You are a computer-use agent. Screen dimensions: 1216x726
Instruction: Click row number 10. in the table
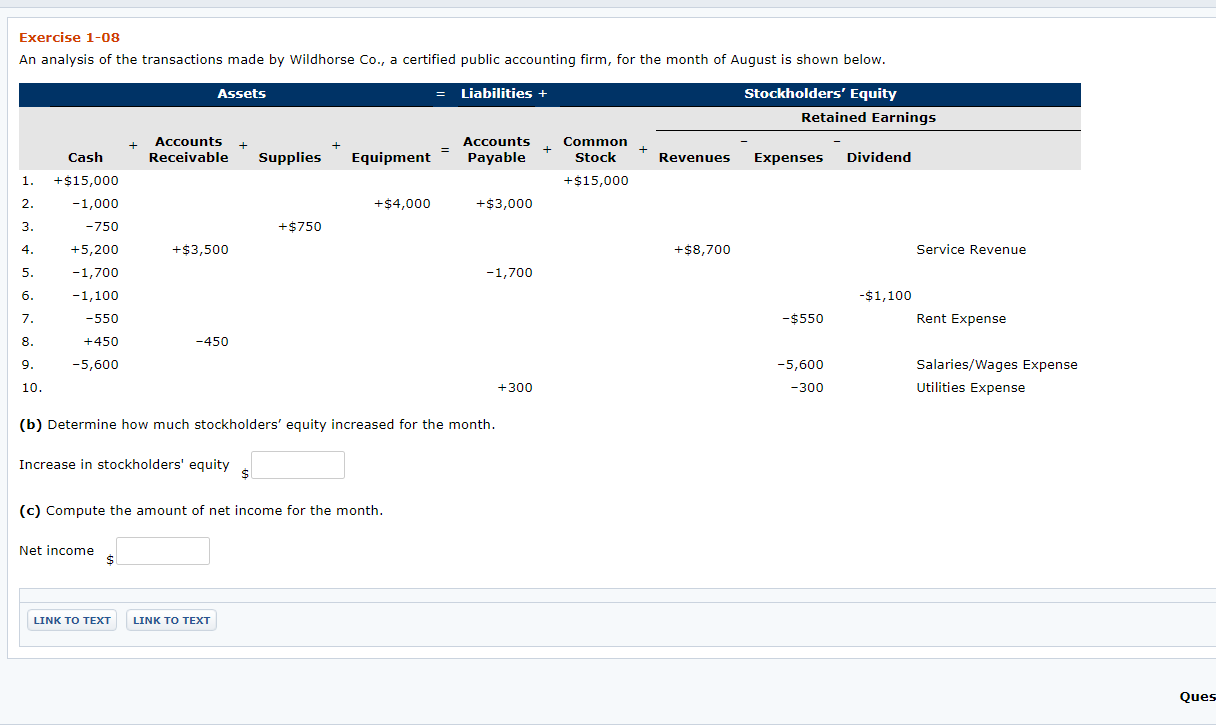[x=31, y=388]
